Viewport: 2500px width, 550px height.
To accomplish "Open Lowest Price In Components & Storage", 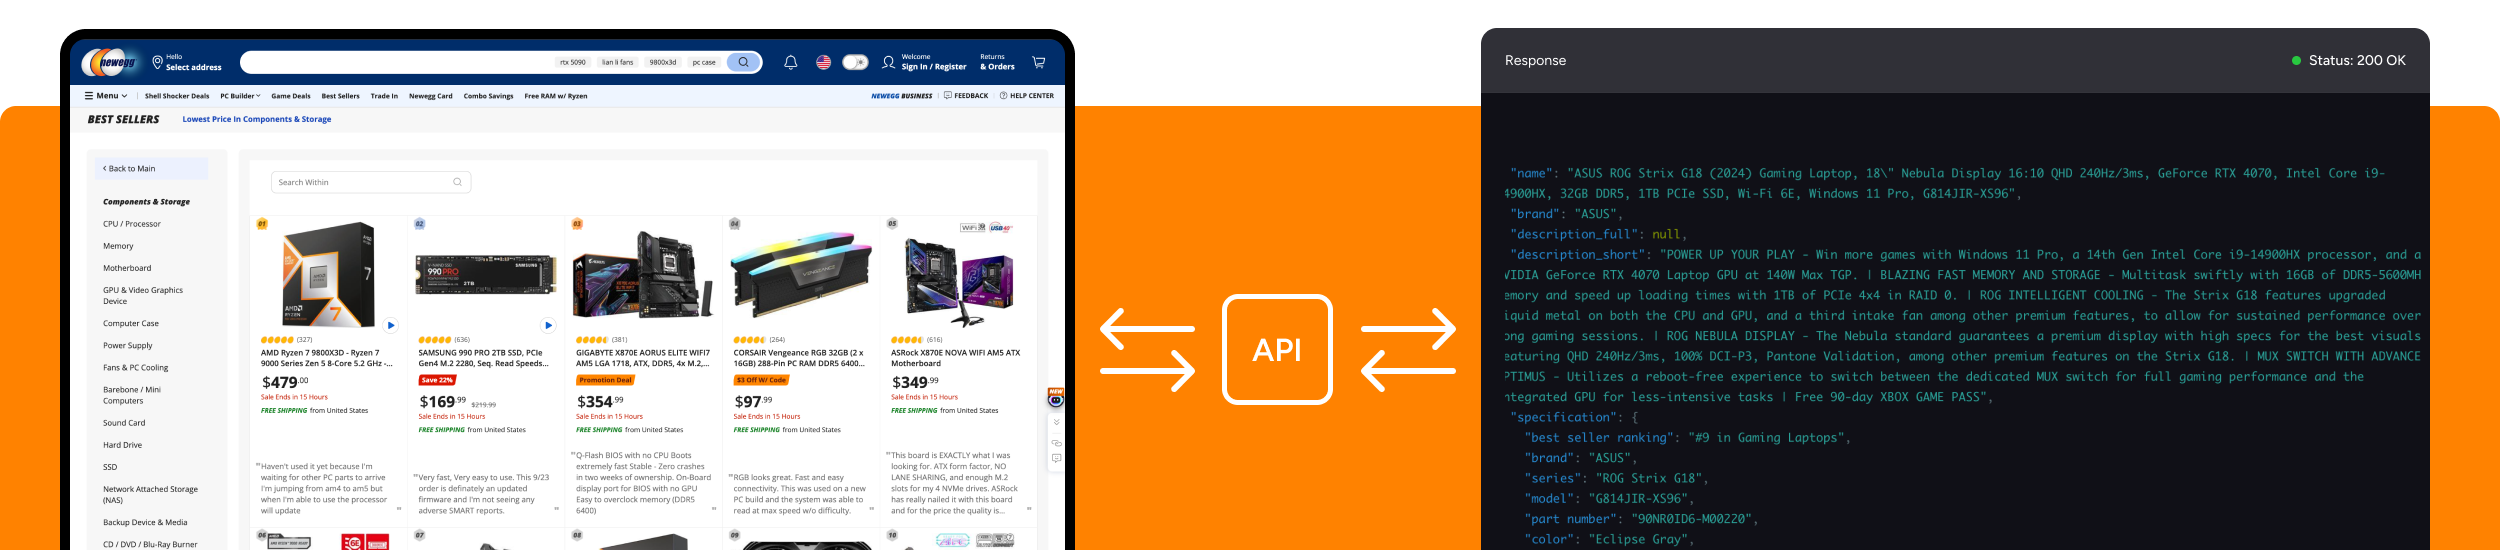I will pyautogui.click(x=257, y=119).
